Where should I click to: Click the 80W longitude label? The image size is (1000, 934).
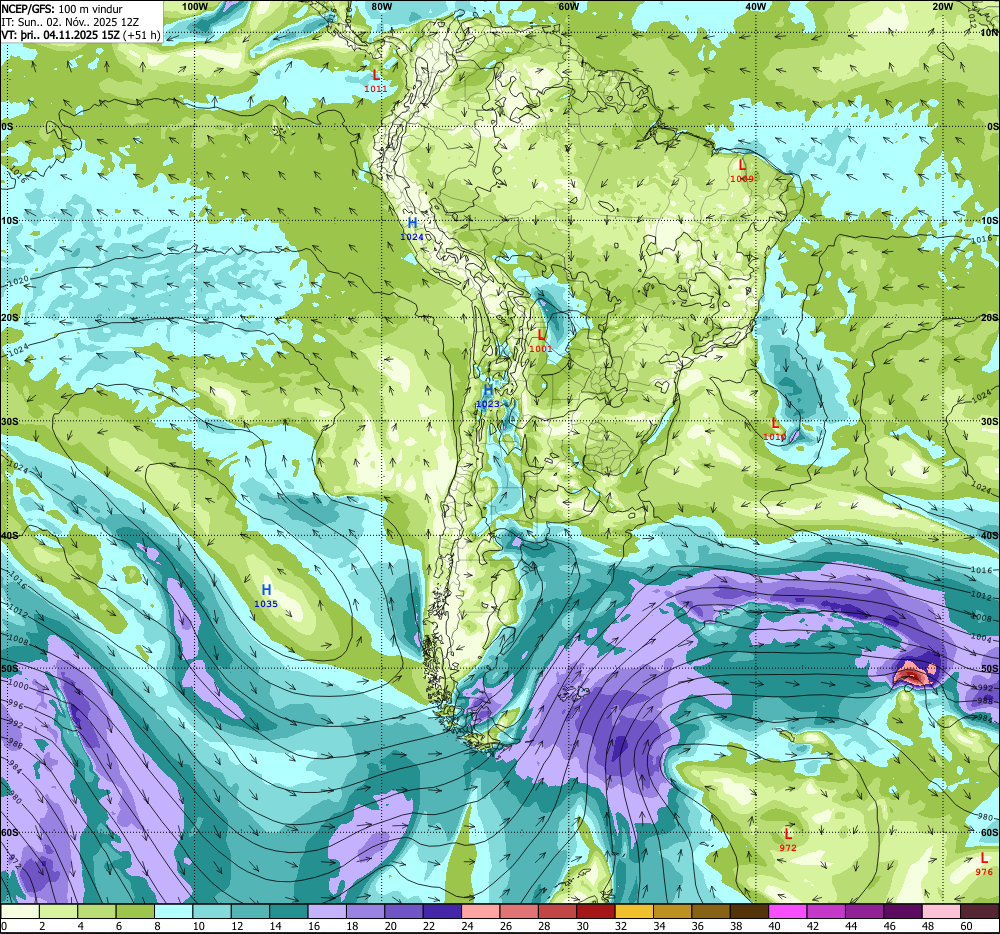[381, 6]
